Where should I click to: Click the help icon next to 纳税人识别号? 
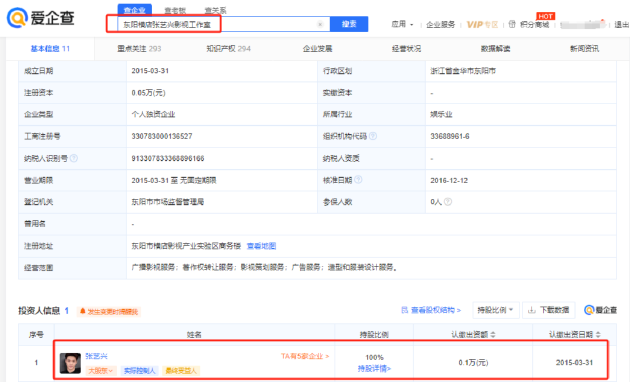click(x=74, y=158)
